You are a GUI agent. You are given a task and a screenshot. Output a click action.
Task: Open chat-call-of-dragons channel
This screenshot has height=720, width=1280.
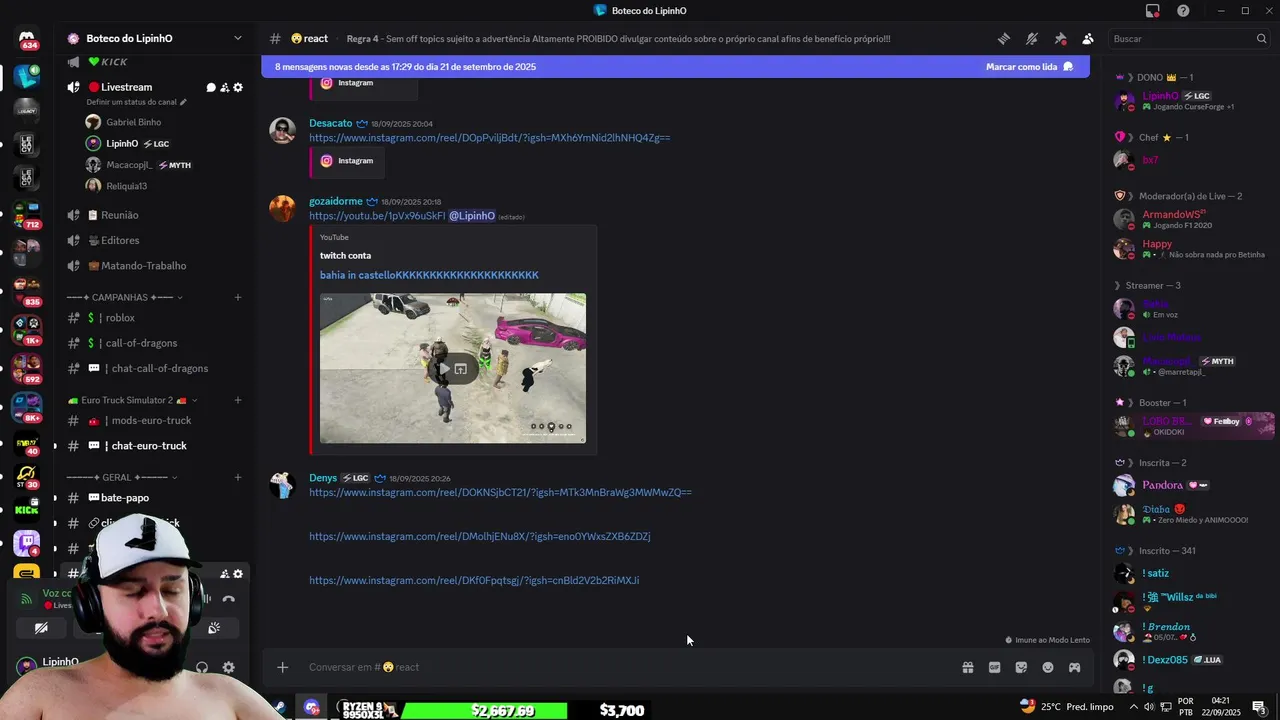[156, 369]
